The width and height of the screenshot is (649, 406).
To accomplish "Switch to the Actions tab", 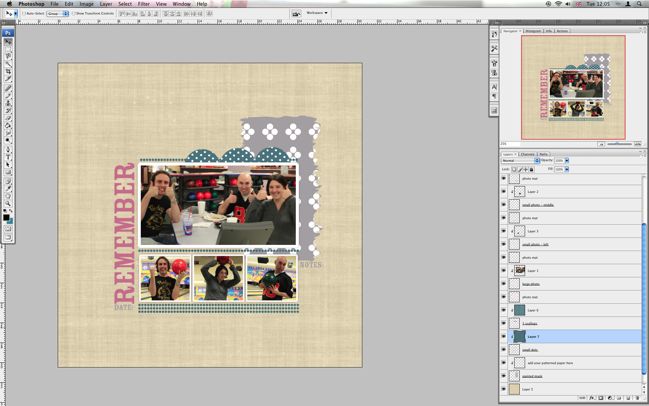I will point(562,31).
